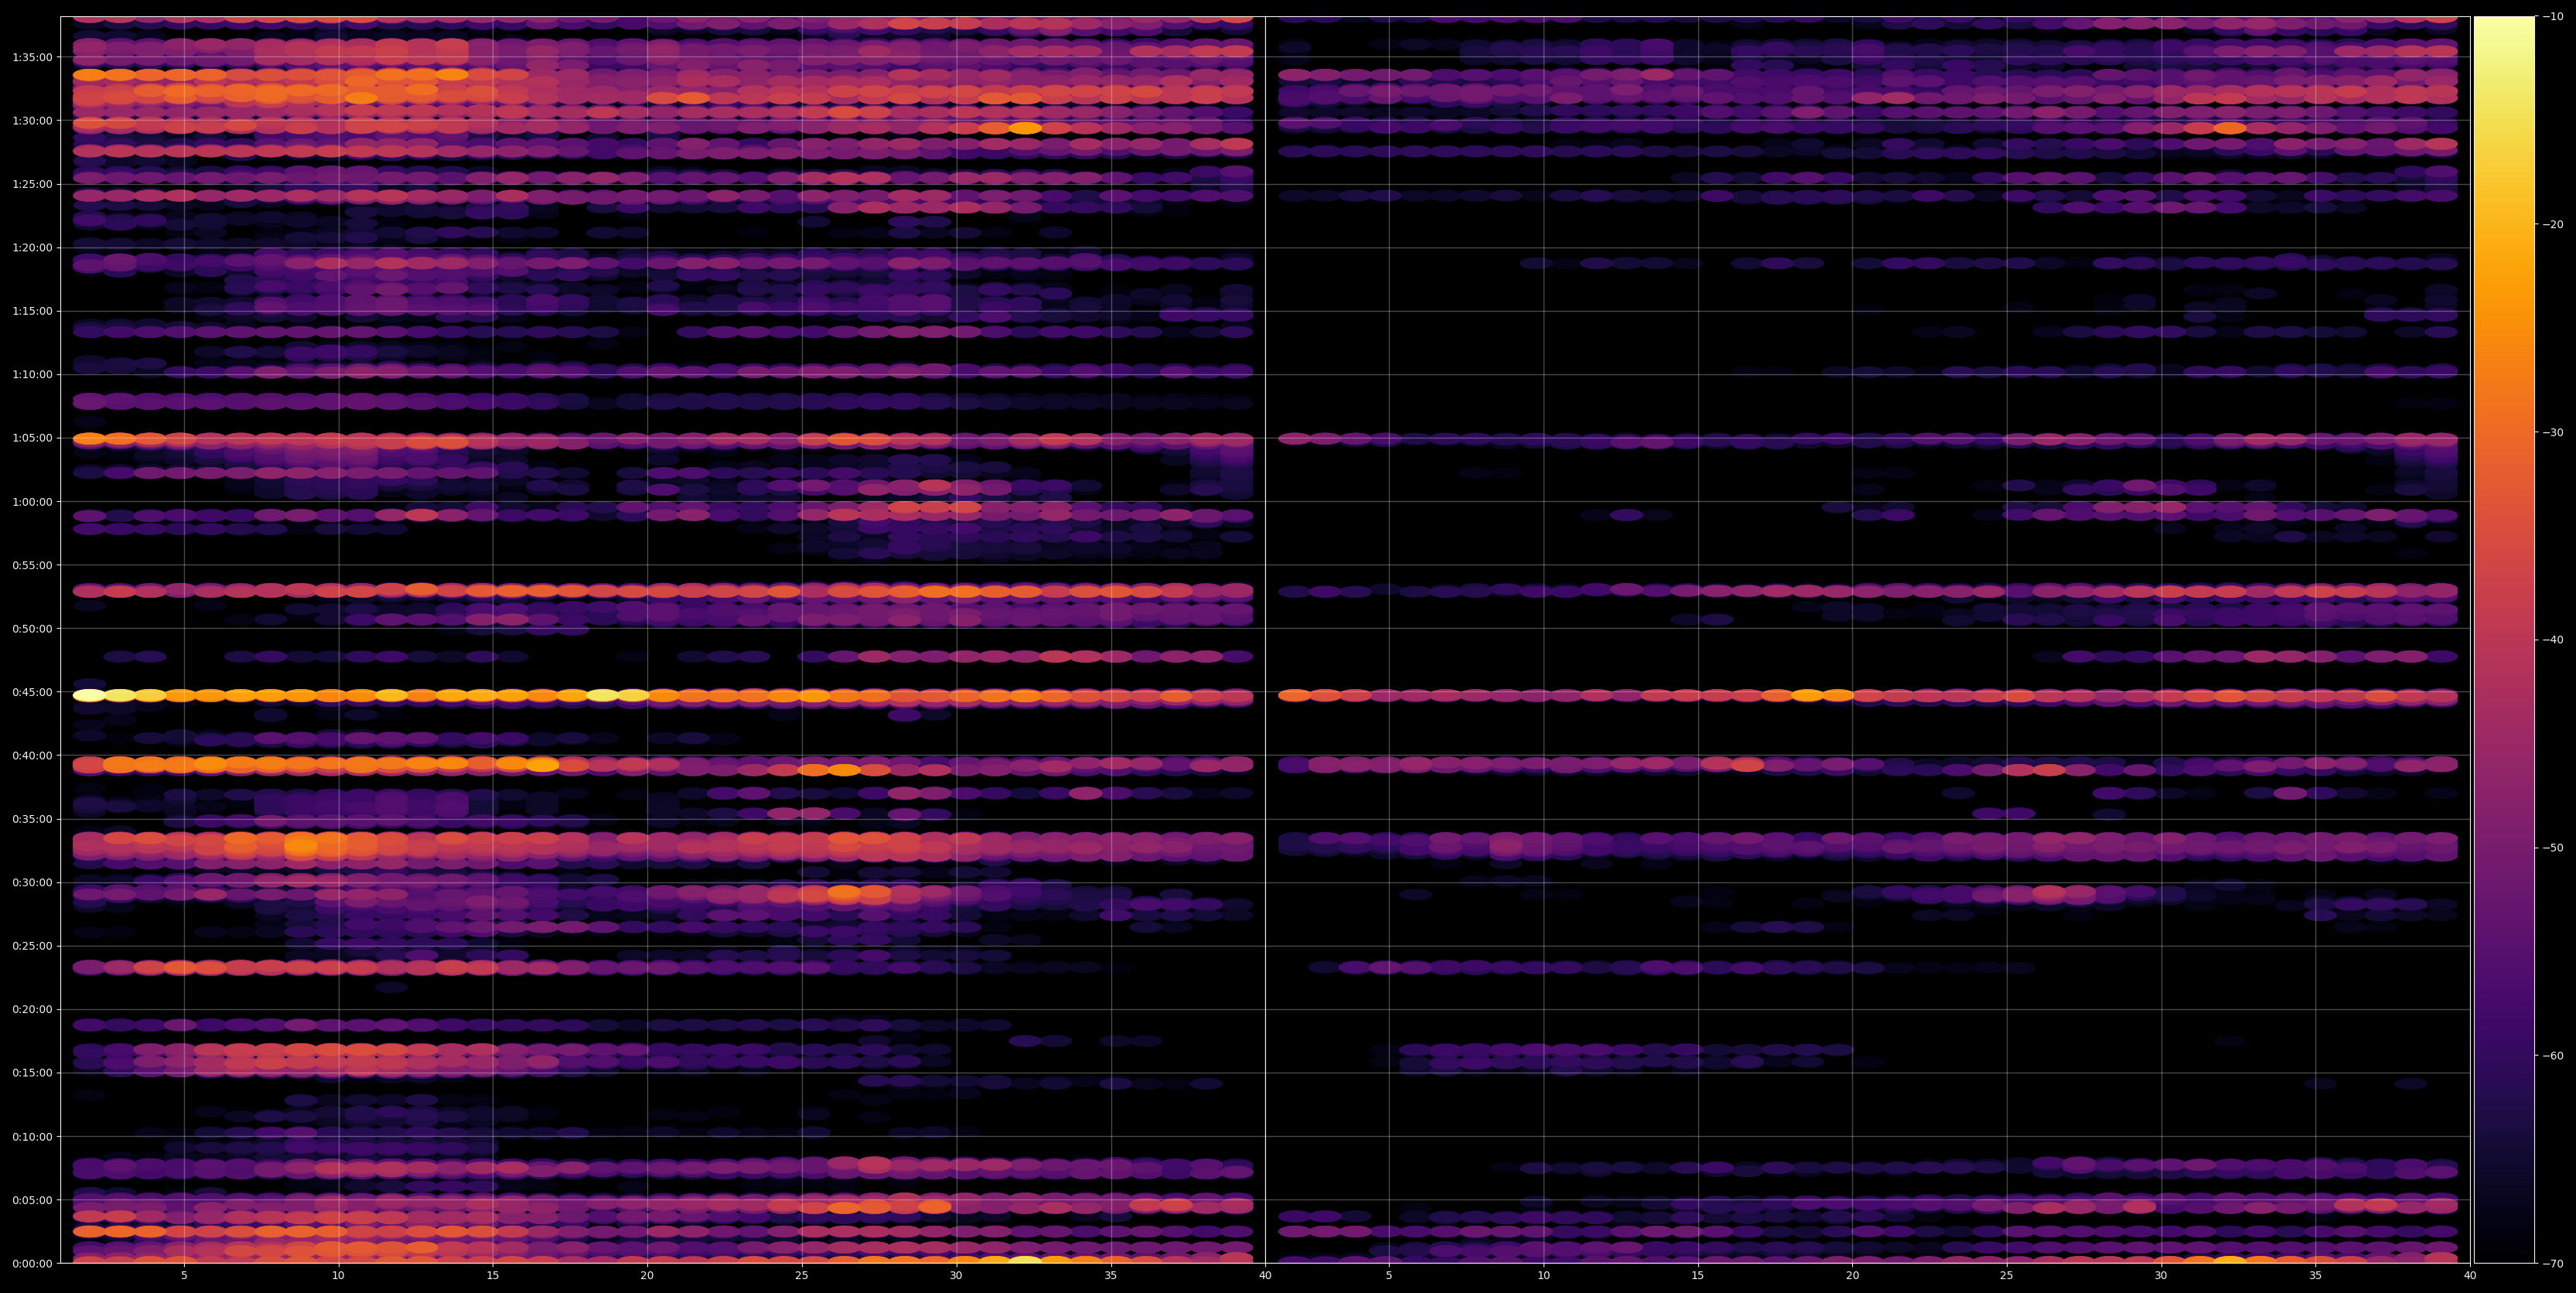Click the 1:15:00 y-axis tick label
Screen dimensions: 2576x1293
pyautogui.click(x=32, y=311)
